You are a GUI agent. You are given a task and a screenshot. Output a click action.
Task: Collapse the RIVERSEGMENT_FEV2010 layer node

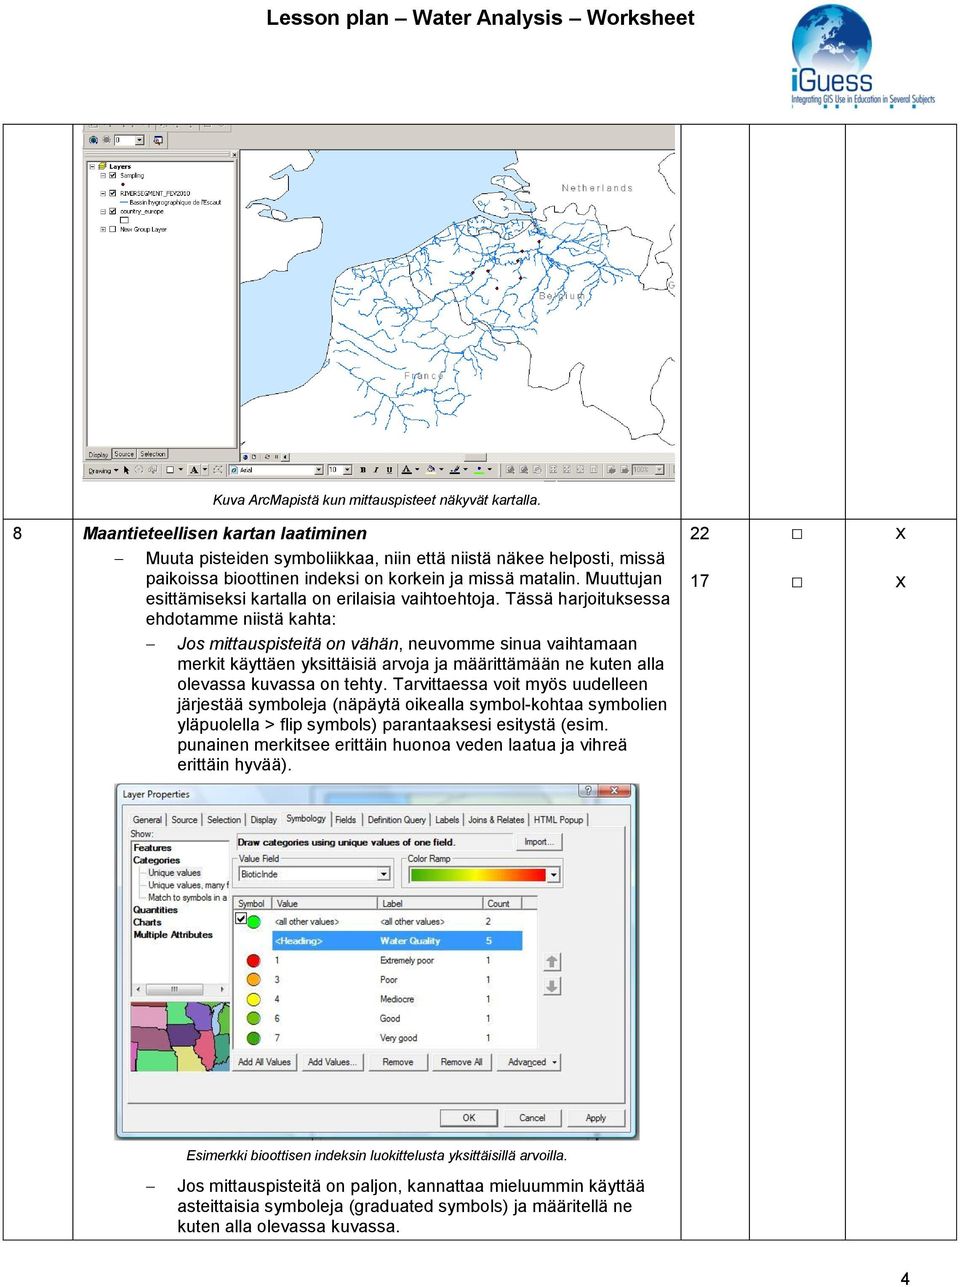click(103, 194)
